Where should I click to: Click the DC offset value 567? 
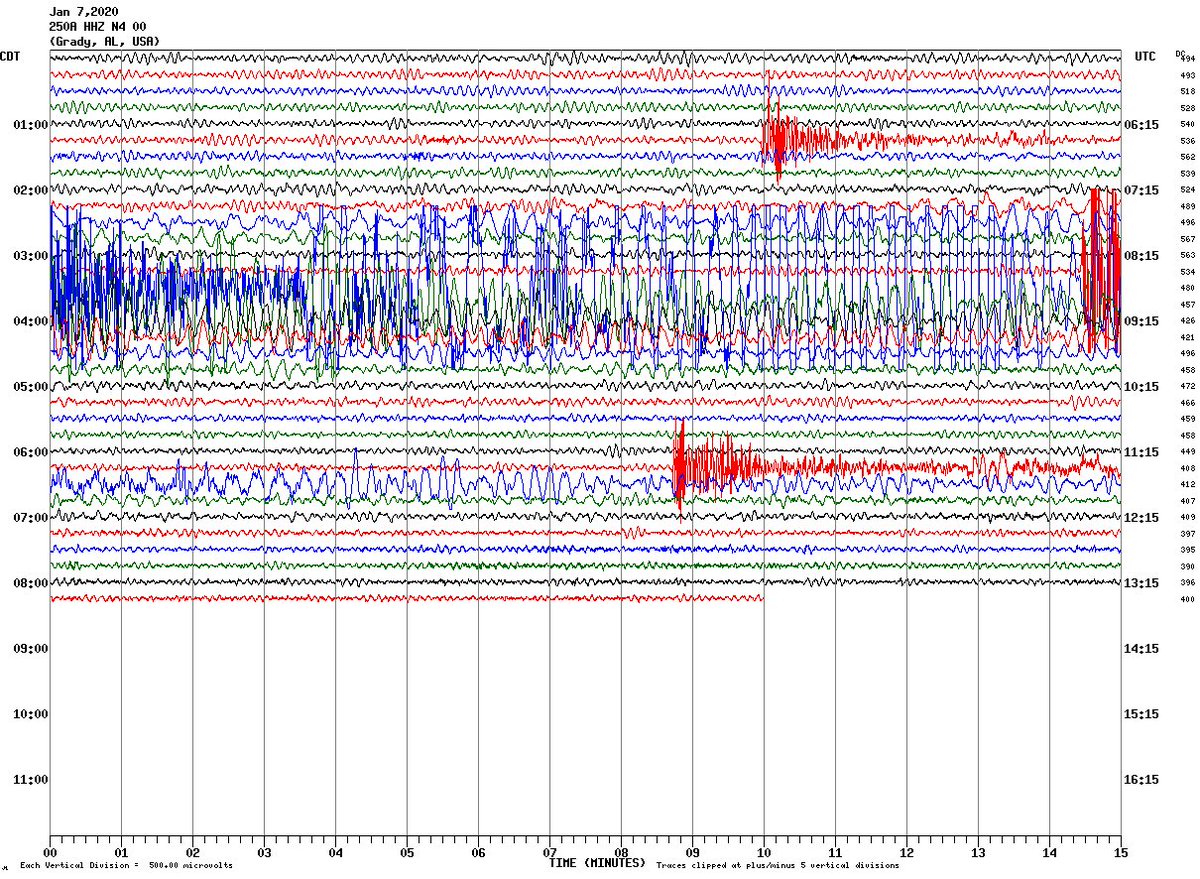click(1188, 239)
